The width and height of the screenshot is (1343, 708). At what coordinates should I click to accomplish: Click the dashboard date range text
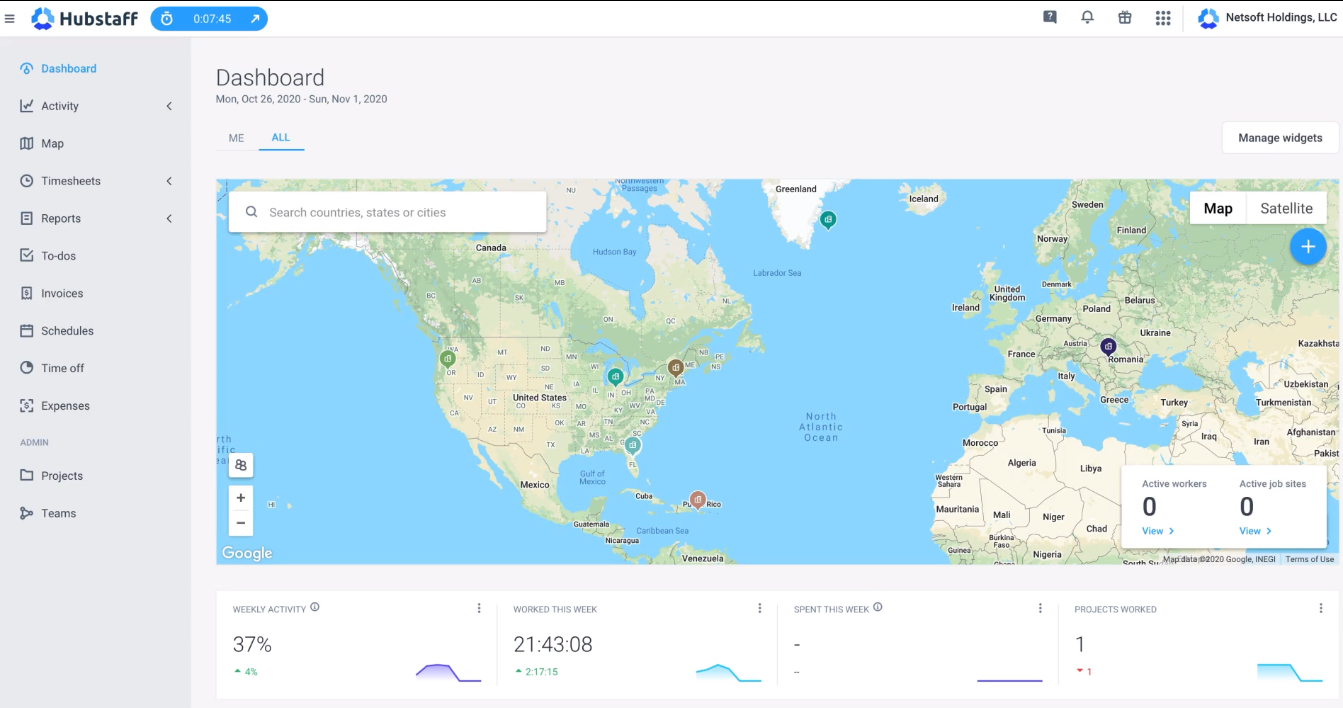click(301, 99)
